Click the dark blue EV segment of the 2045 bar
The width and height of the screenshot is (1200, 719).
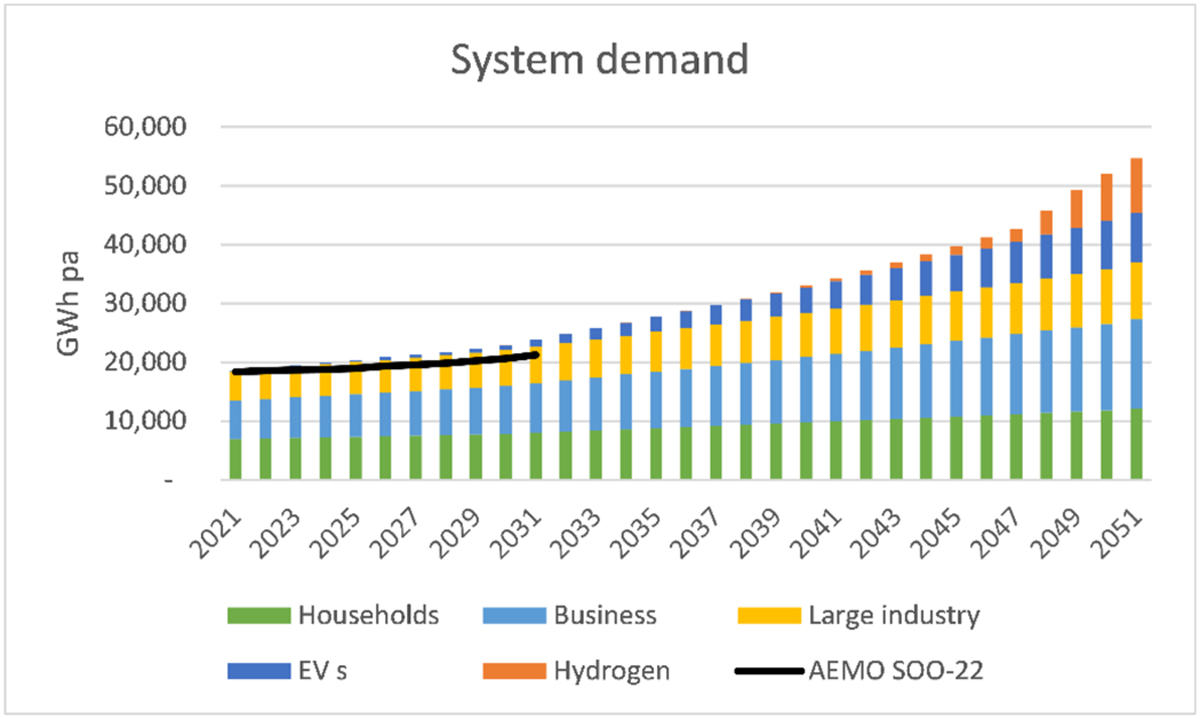pyautogui.click(x=955, y=273)
